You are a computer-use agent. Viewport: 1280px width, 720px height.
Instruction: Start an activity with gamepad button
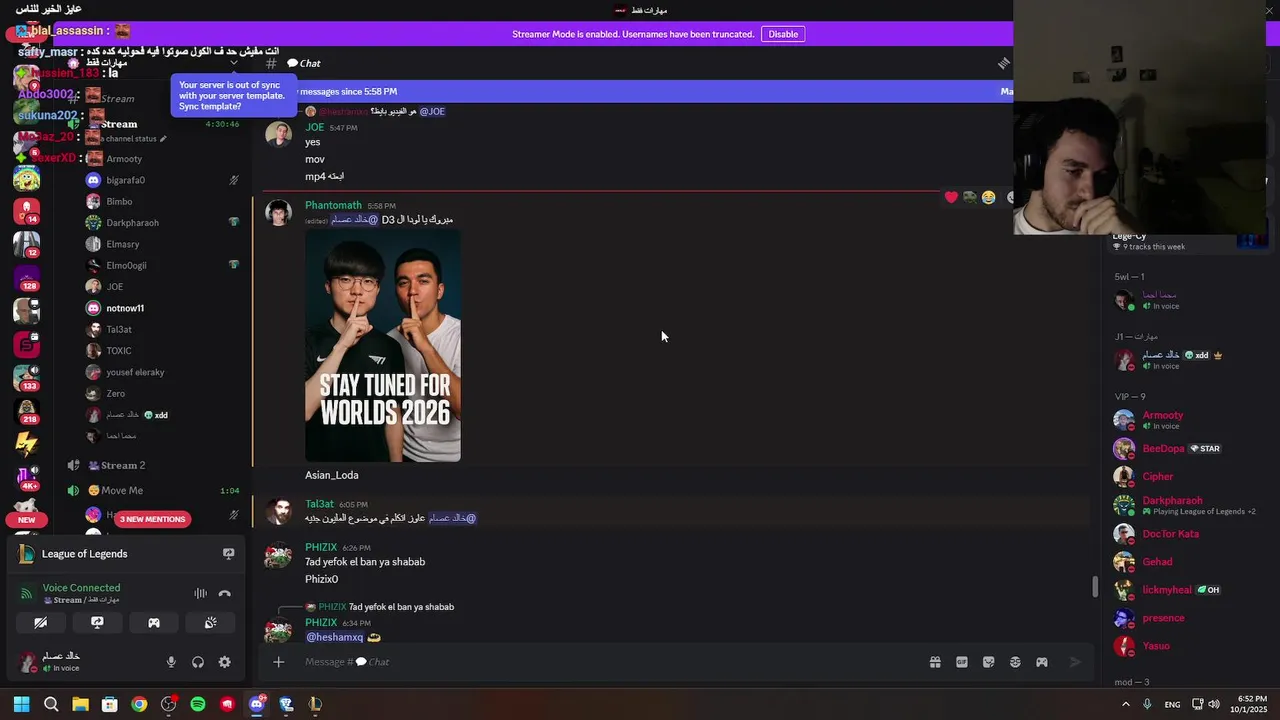154,622
